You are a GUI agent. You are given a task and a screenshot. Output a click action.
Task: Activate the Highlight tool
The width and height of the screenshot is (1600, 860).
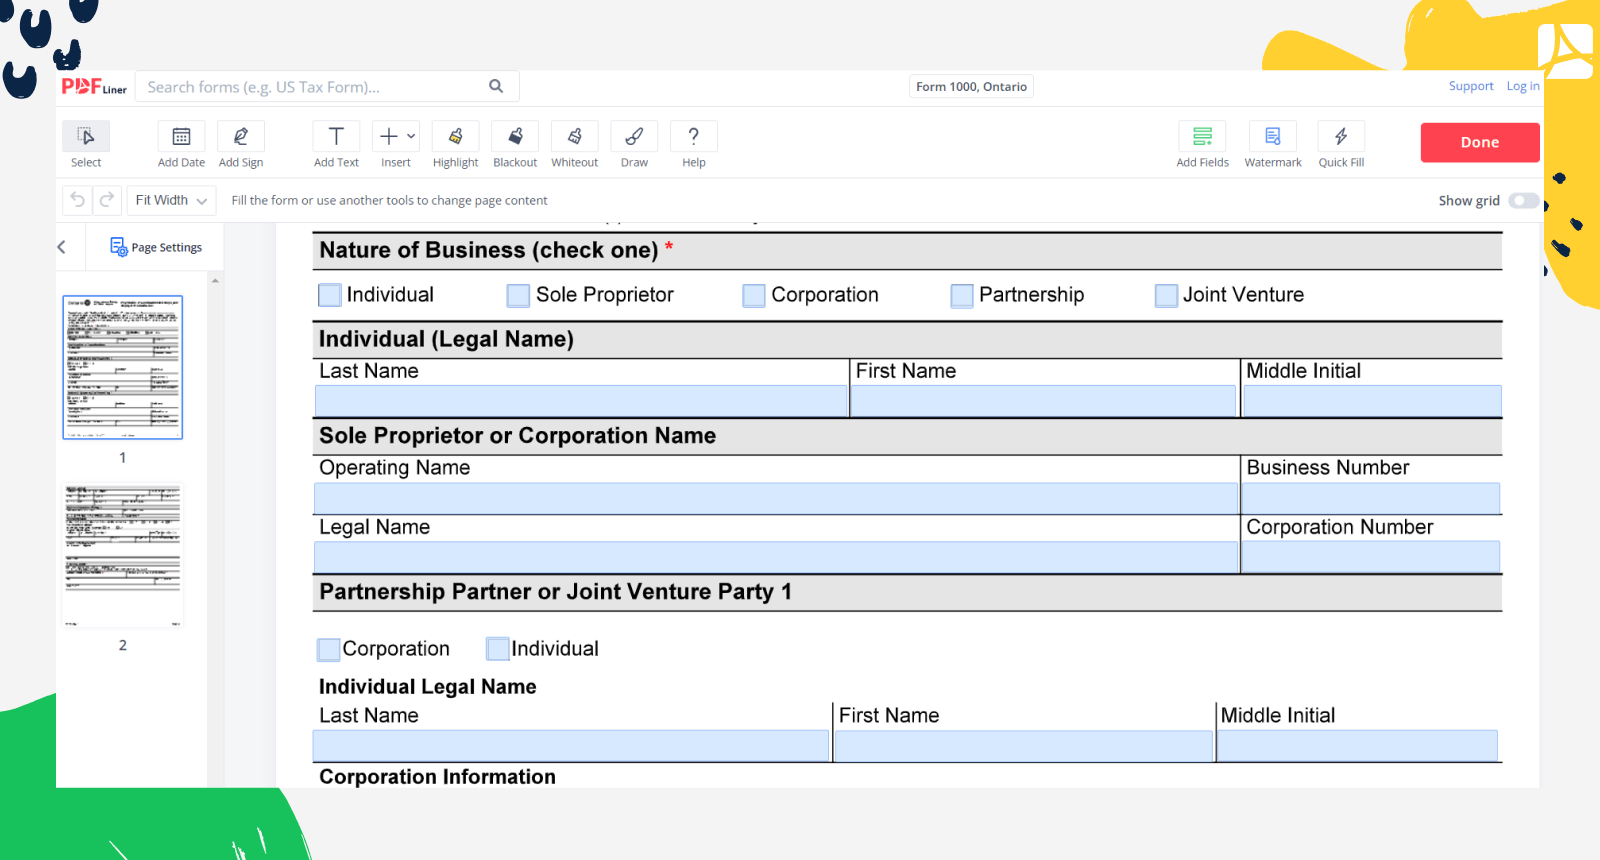[455, 137]
